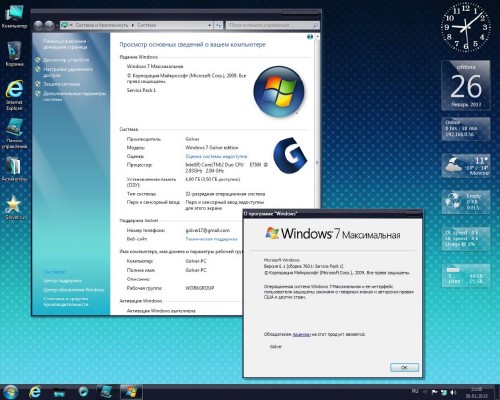Launch Internet Explorer from the desktop
This screenshot has width=500, height=400.
[x=14, y=95]
